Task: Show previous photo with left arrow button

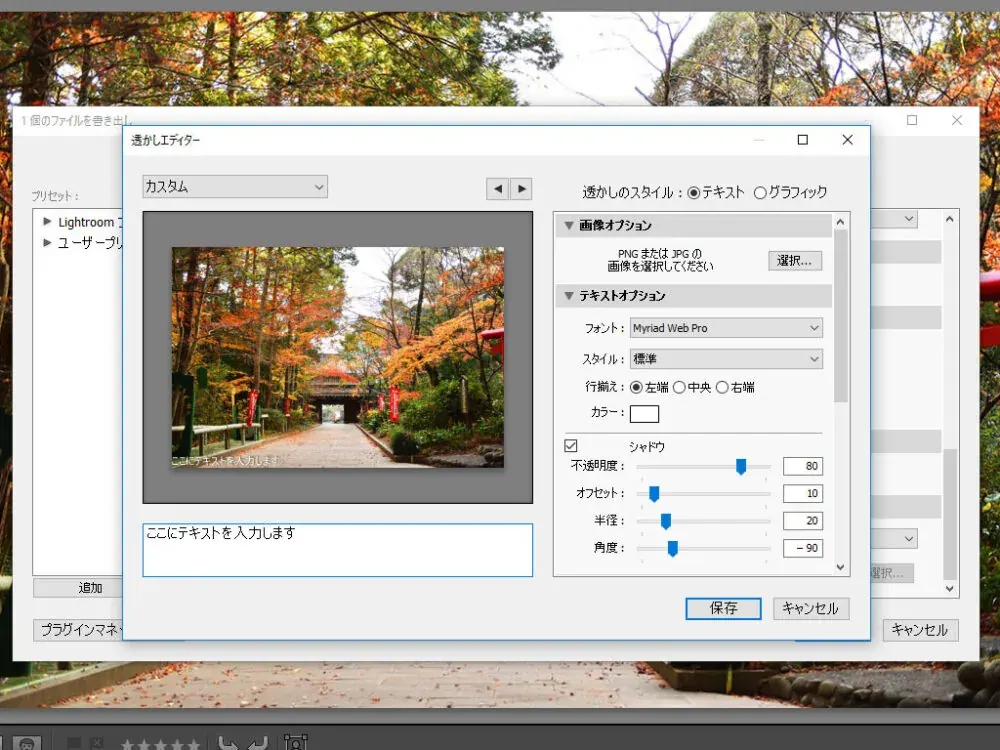Action: pos(497,189)
